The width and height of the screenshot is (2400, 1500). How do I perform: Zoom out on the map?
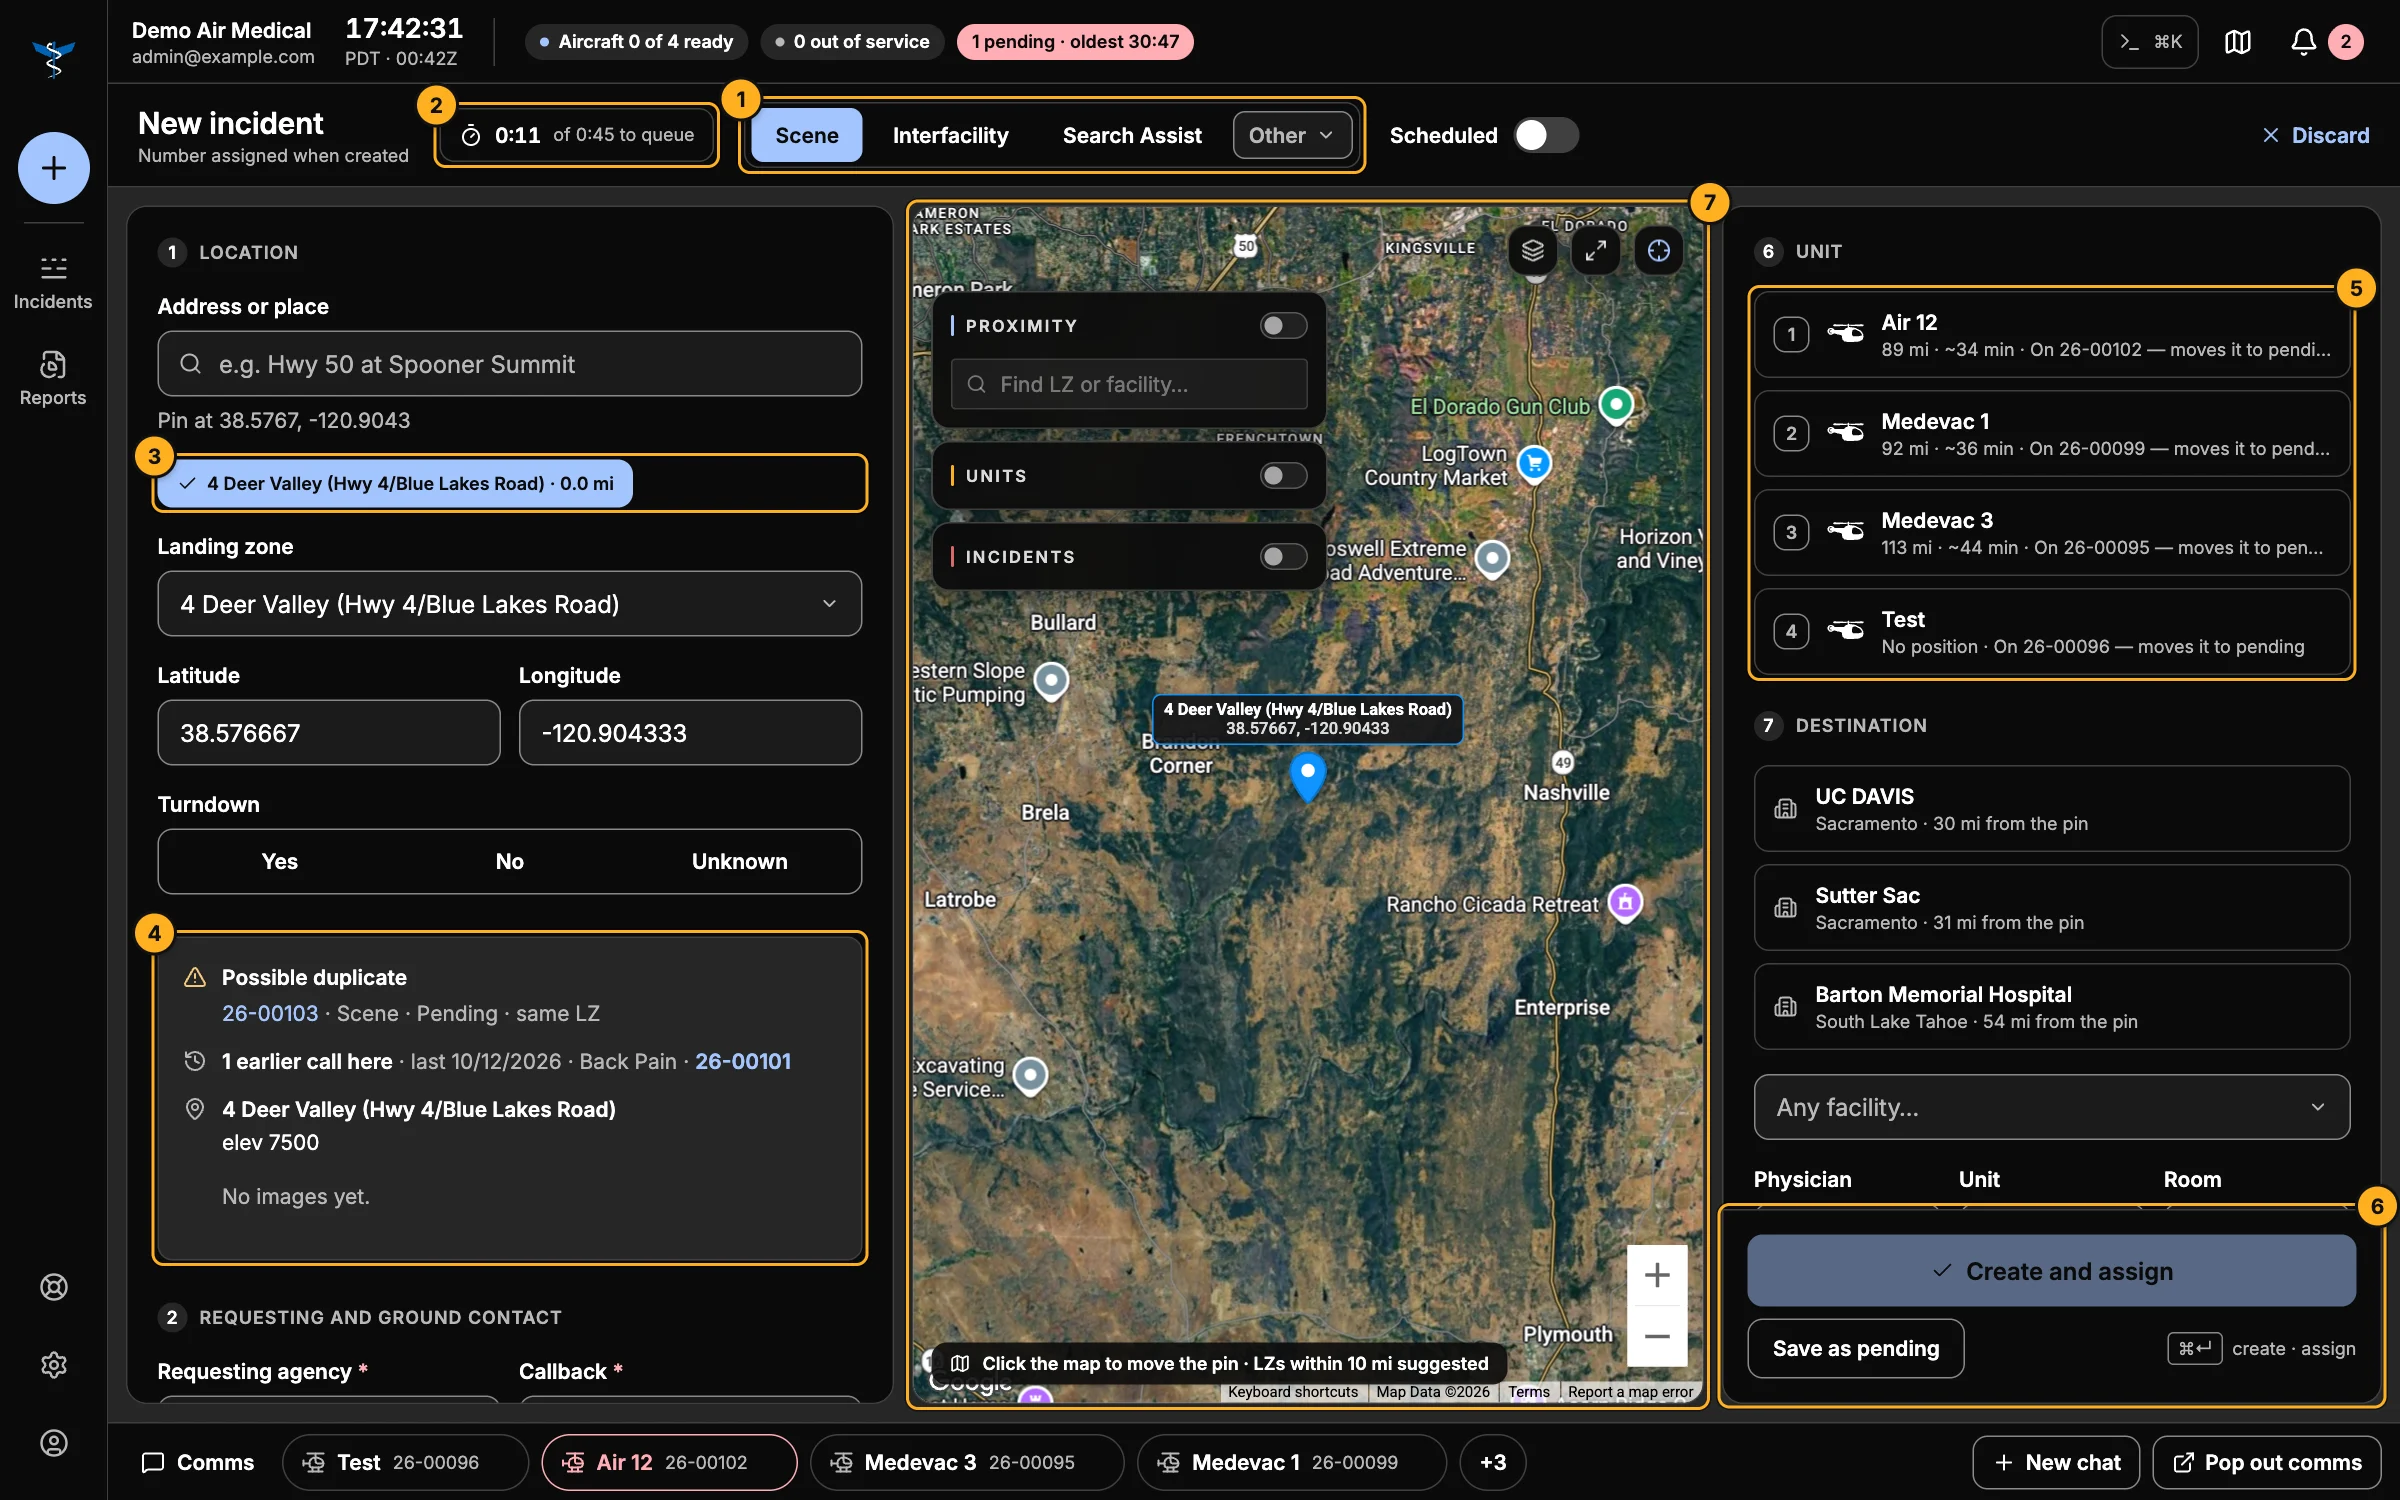click(1657, 1337)
